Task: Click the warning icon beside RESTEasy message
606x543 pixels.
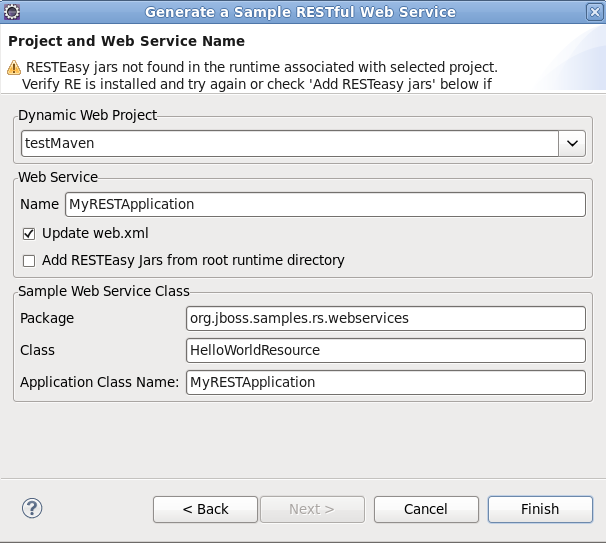Action: coord(14,68)
